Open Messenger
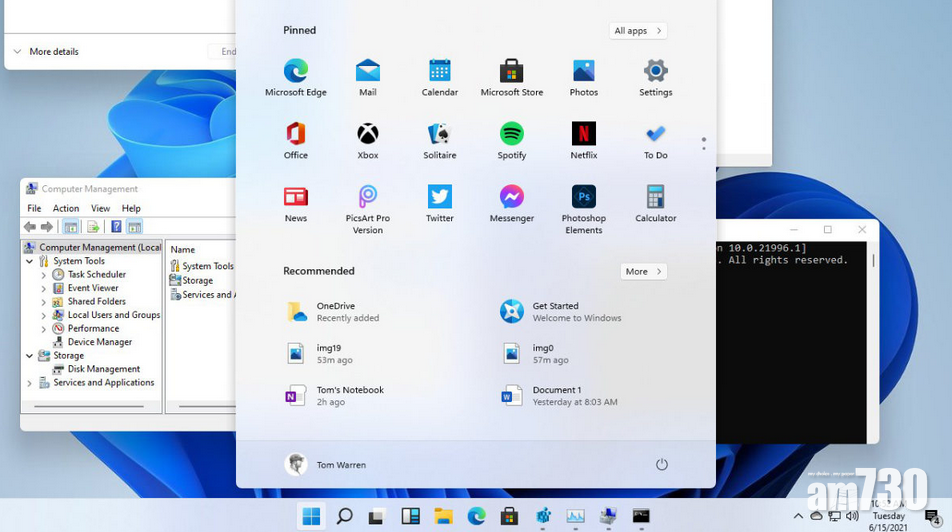The image size is (952, 532). (x=511, y=204)
